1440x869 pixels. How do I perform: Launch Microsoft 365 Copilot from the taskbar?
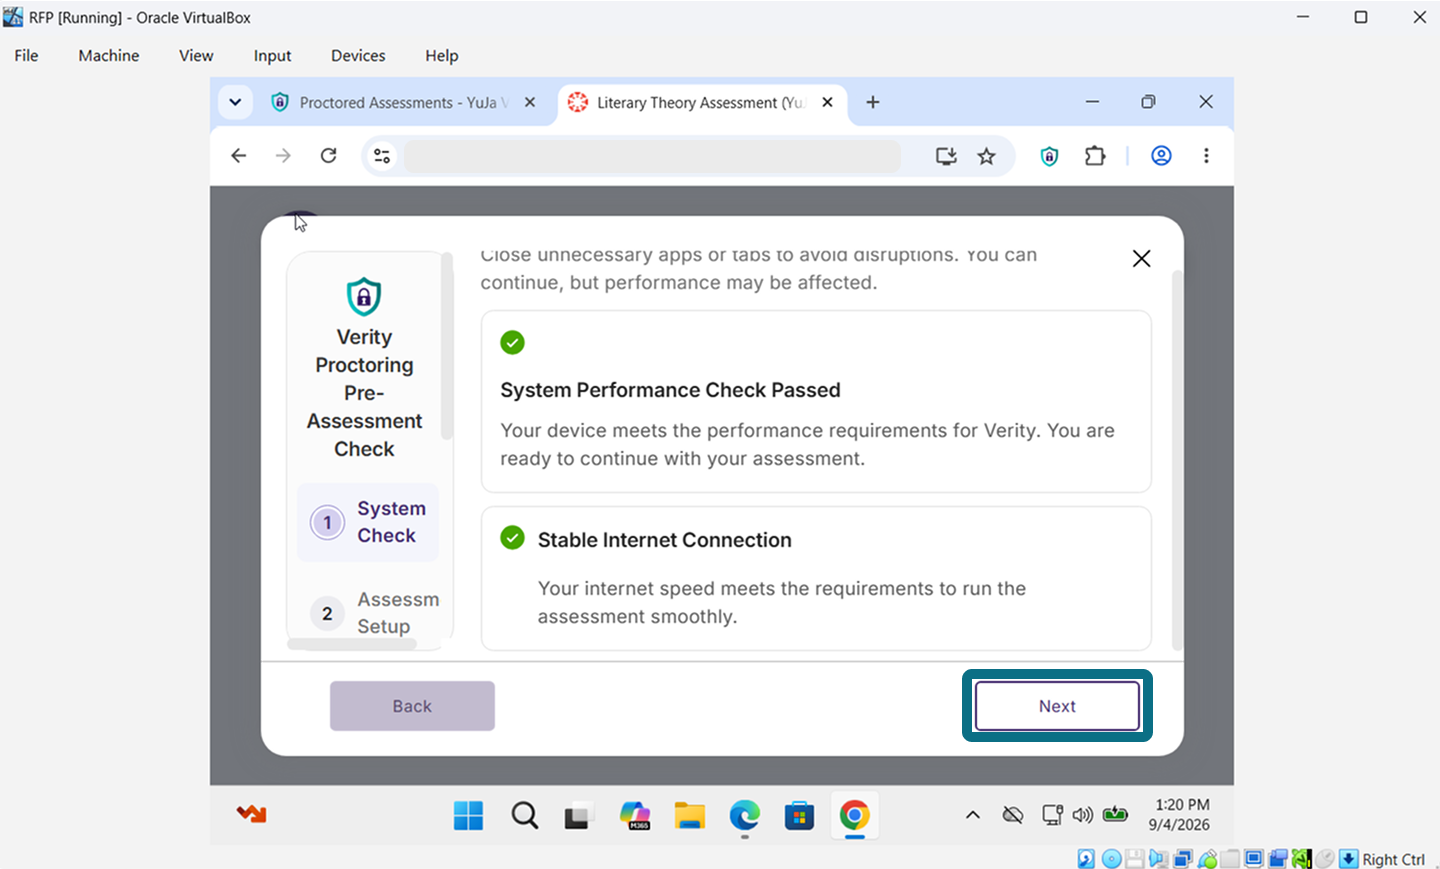[x=634, y=815]
